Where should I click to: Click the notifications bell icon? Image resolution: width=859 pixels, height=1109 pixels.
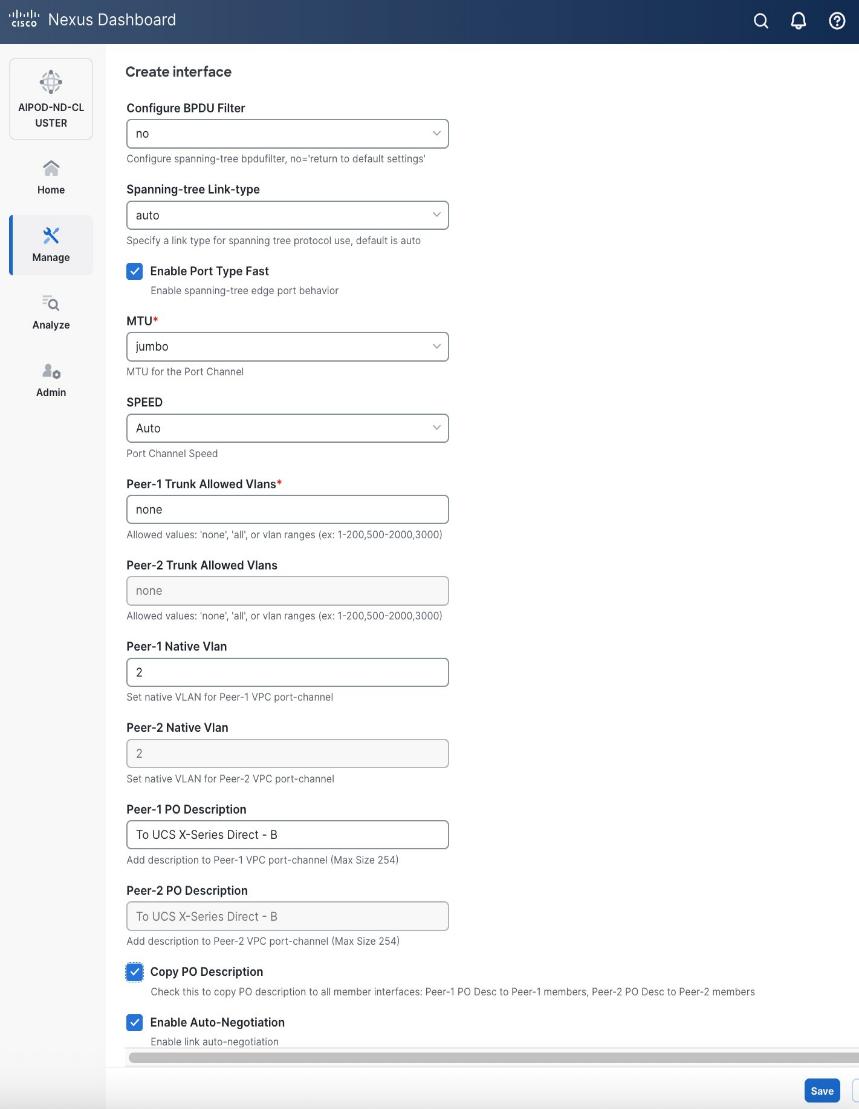pyautogui.click(x=798, y=20)
